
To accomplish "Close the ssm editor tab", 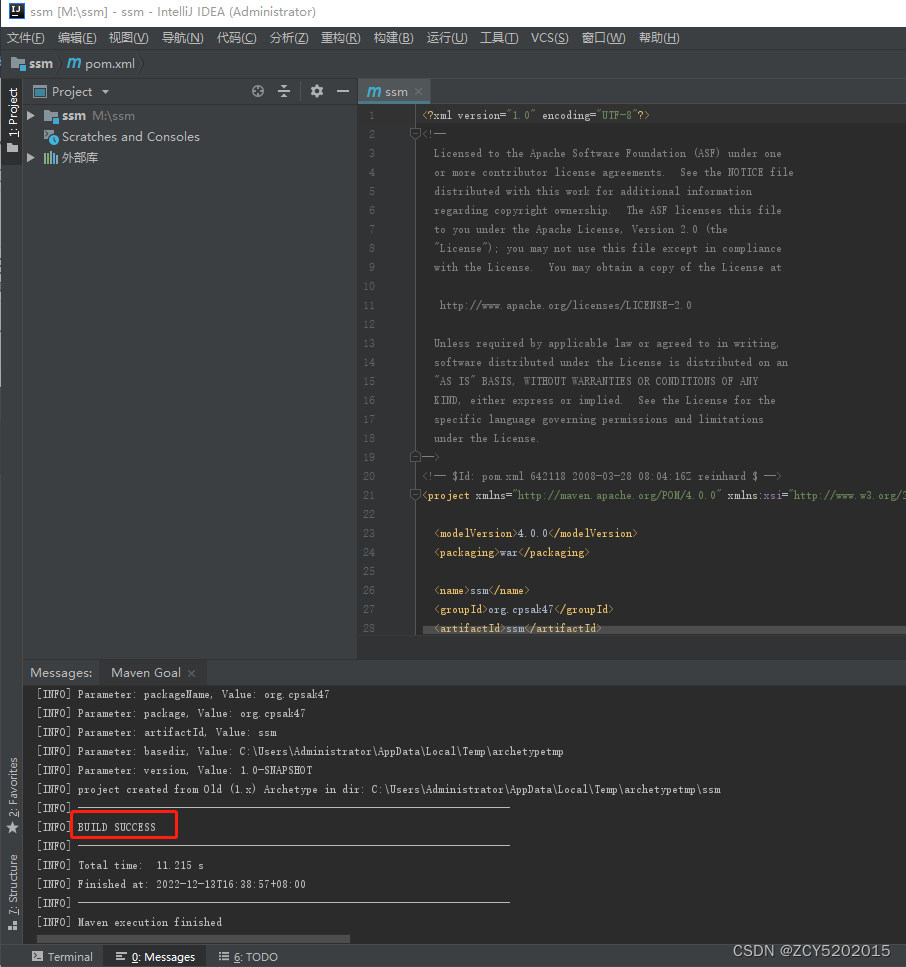I will (x=418, y=91).
